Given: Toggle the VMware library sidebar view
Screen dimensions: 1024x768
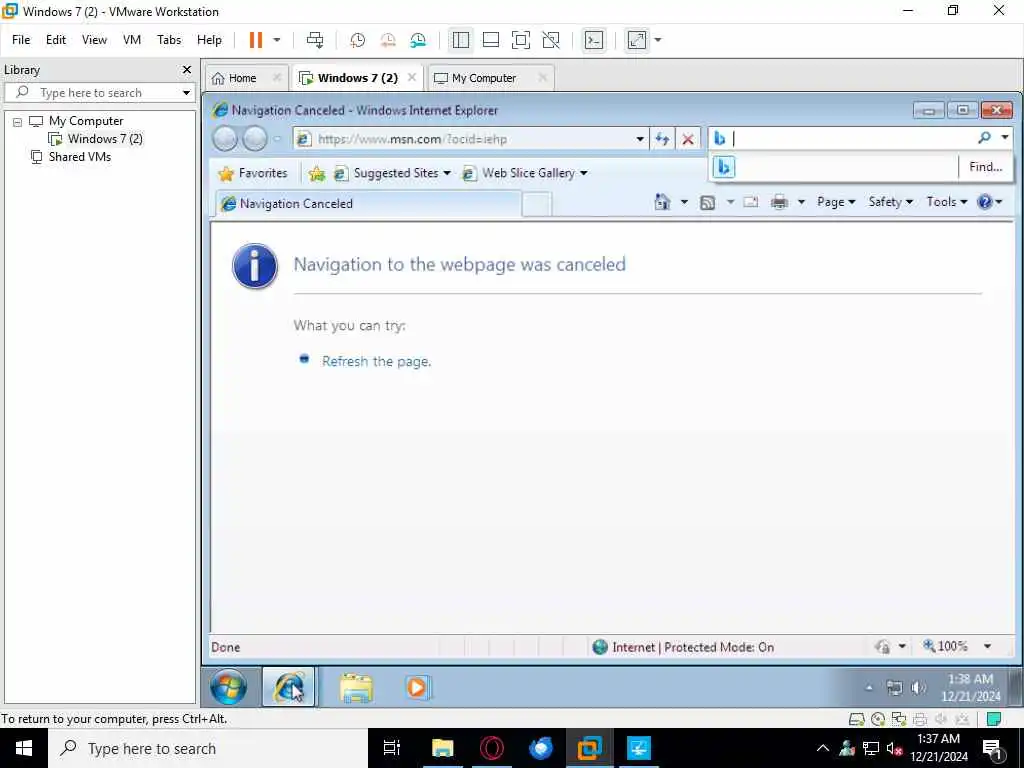Looking at the screenshot, I should point(460,40).
